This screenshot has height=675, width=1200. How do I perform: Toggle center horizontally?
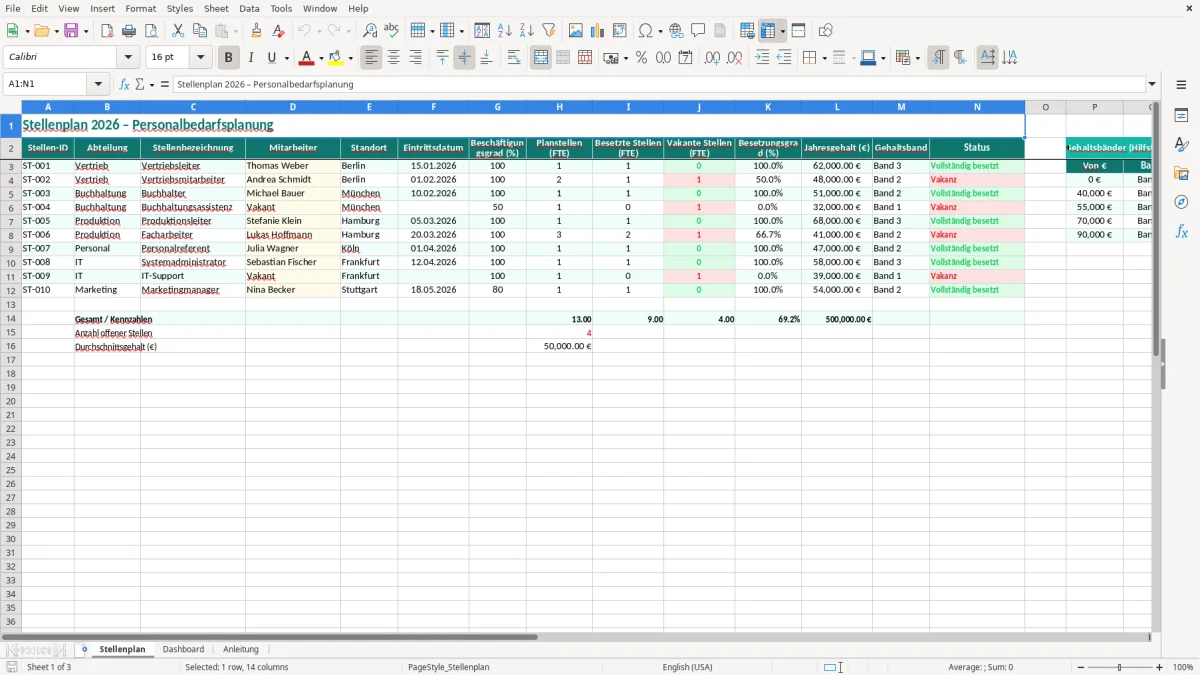[394, 58]
